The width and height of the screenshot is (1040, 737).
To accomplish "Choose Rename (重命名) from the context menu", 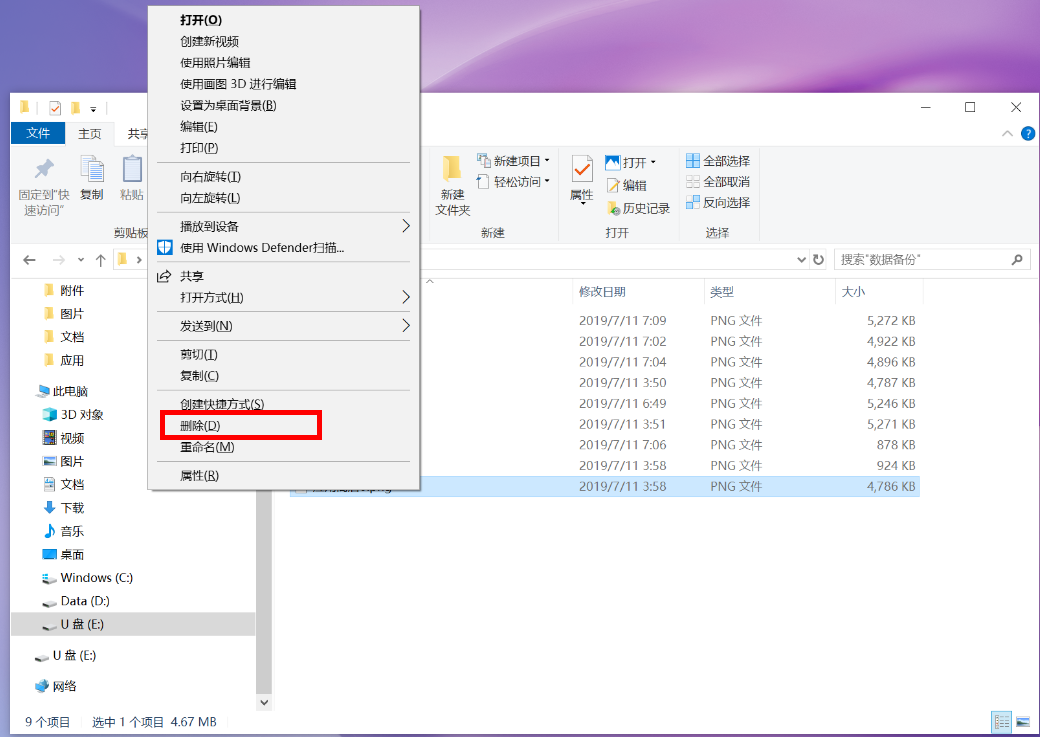I will (207, 447).
